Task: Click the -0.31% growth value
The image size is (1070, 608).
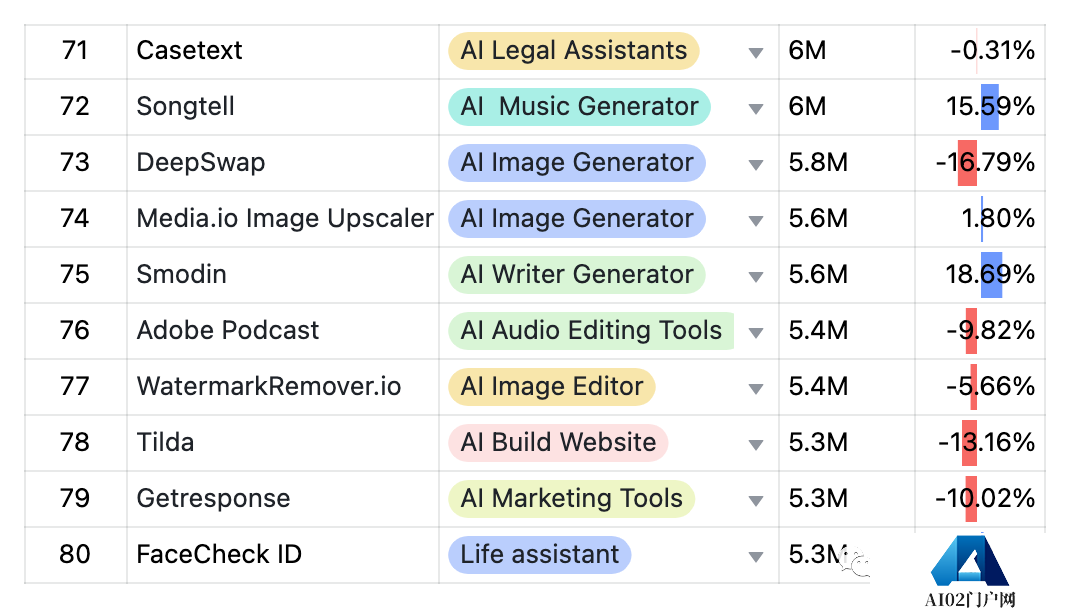Action: (993, 51)
